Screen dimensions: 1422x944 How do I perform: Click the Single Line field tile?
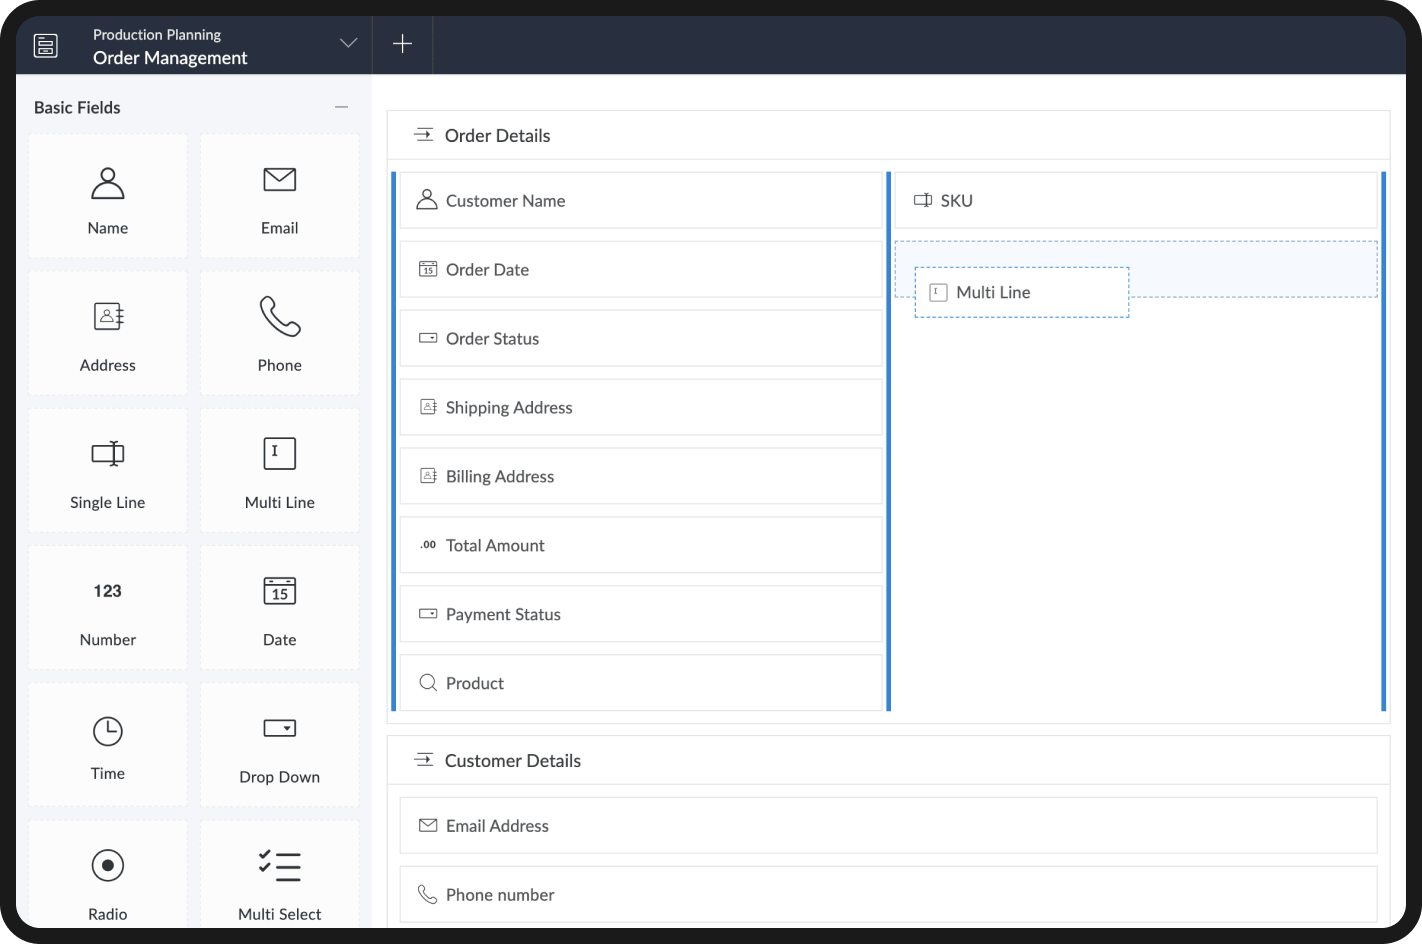pyautogui.click(x=108, y=471)
